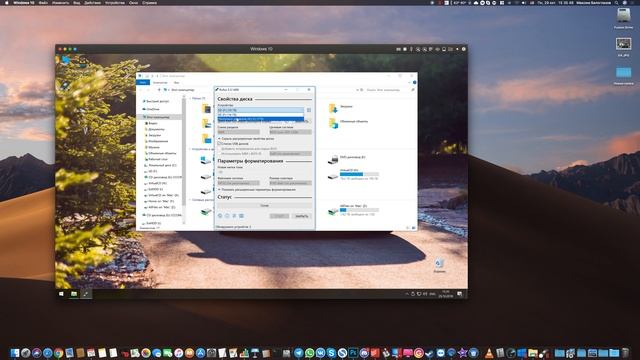Click VirtualCD drive usage bar in Explorer

pos(359,174)
